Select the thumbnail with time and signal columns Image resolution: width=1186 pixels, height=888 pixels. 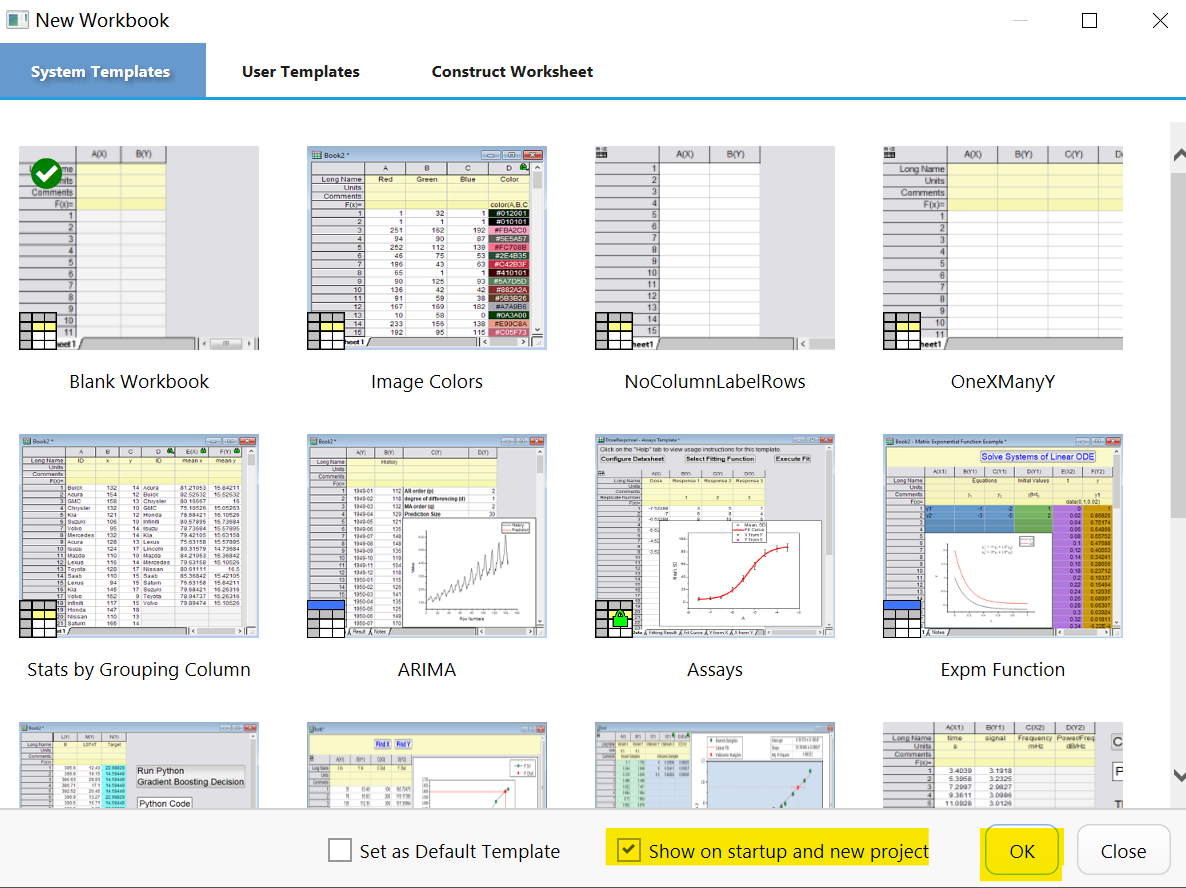click(1002, 765)
